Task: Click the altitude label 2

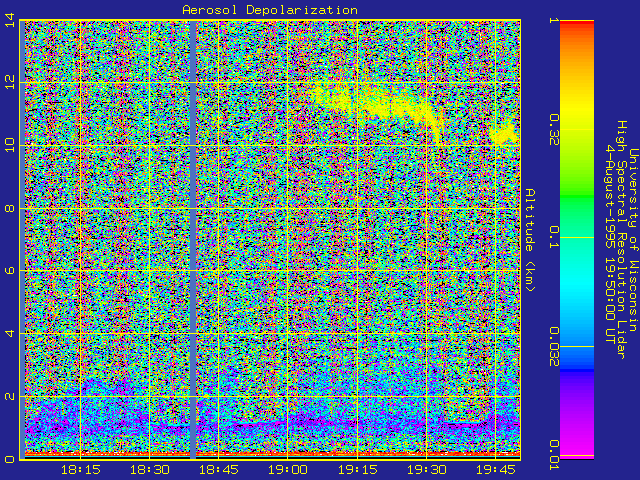Action: coord(10,396)
